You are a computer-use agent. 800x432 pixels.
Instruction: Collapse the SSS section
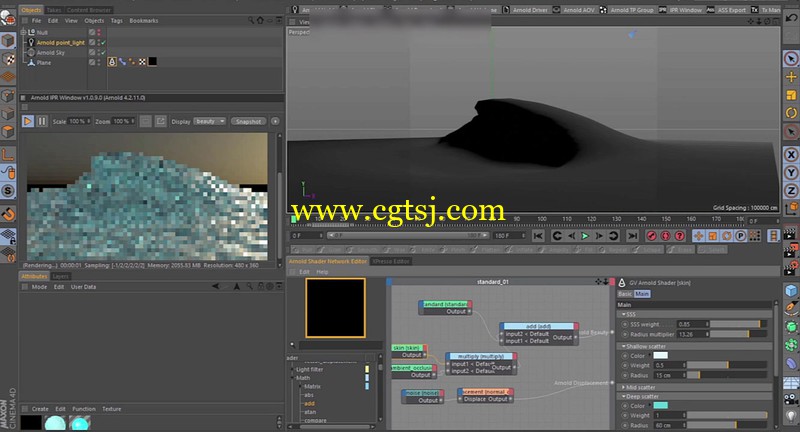[623, 314]
